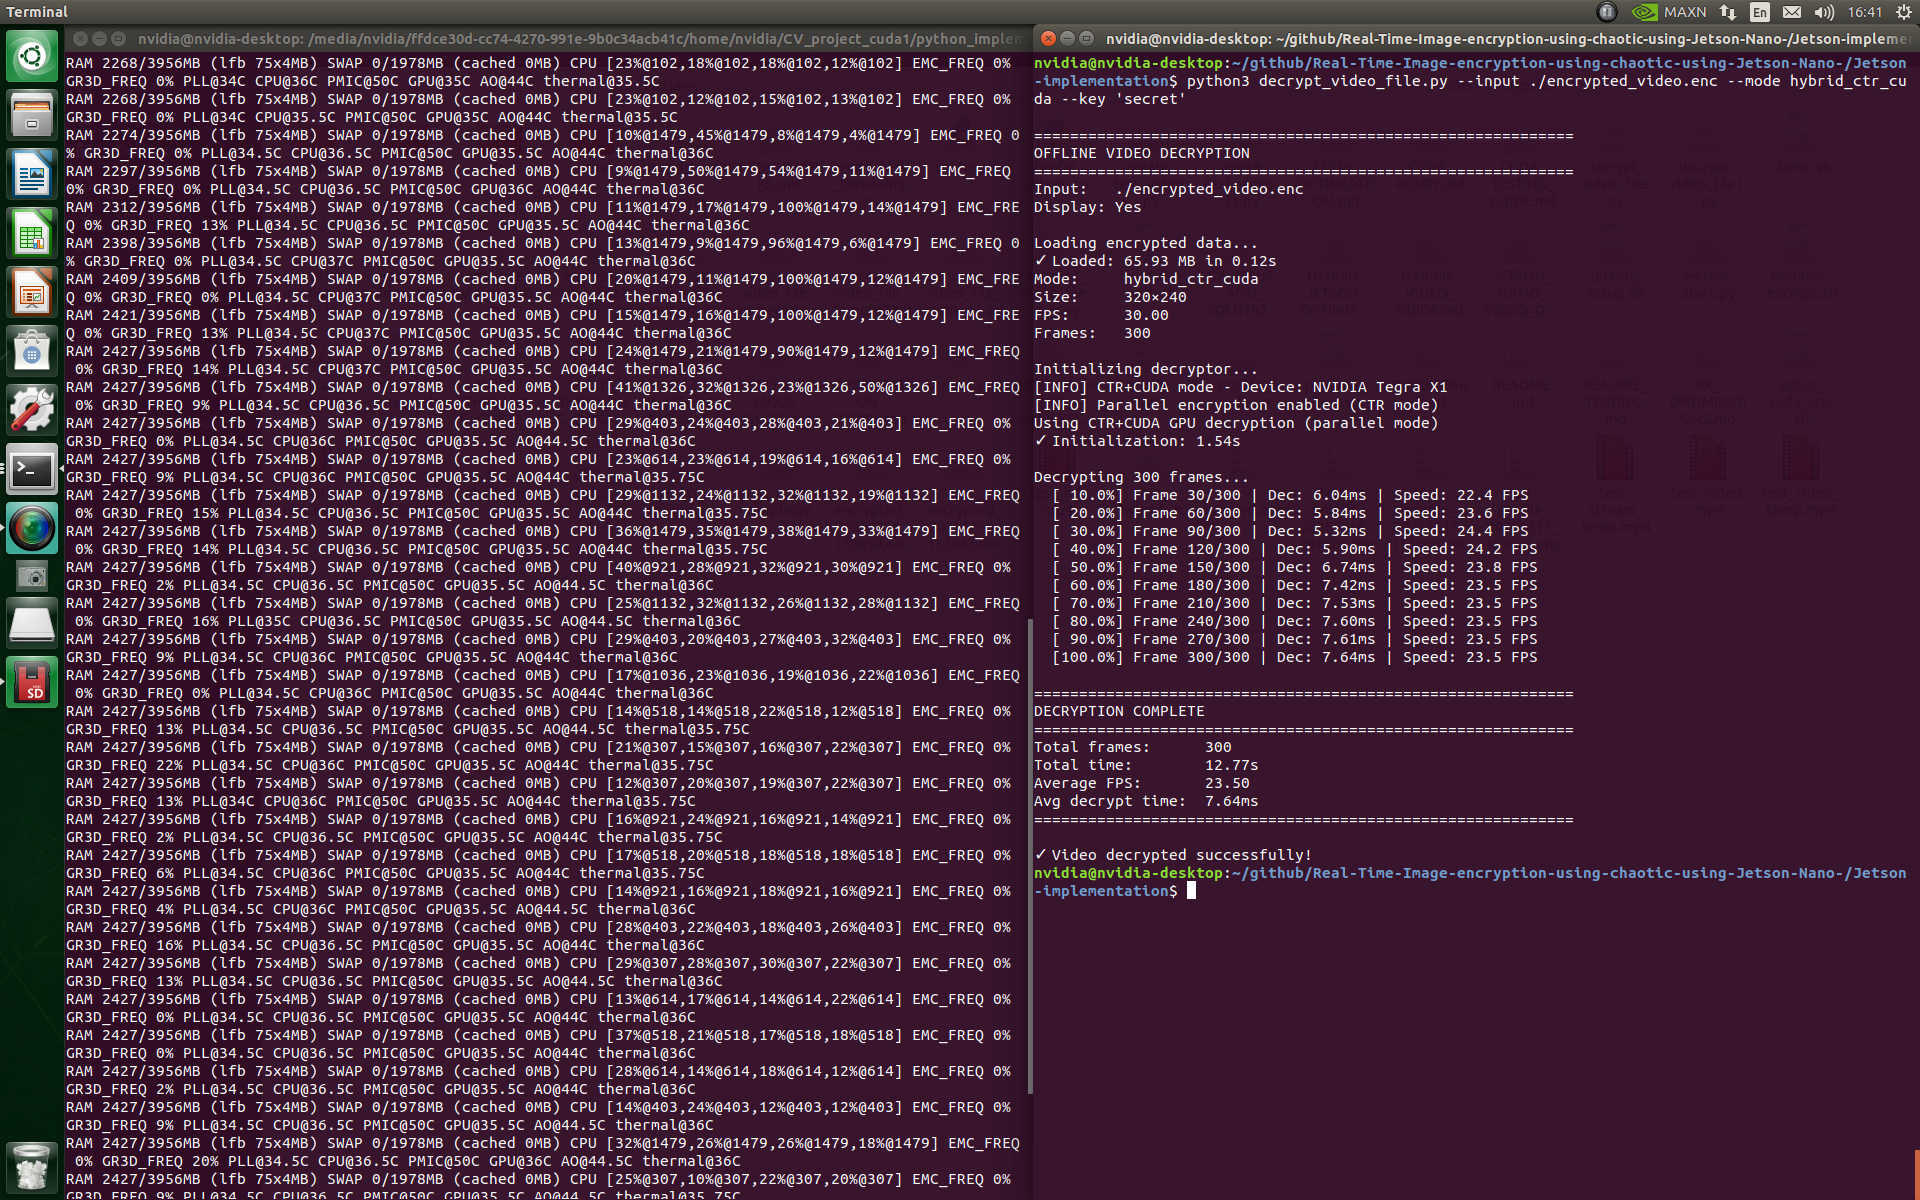The height and width of the screenshot is (1200, 1920).
Task: Maximize the right decryption terminal window
Action: (1086, 38)
